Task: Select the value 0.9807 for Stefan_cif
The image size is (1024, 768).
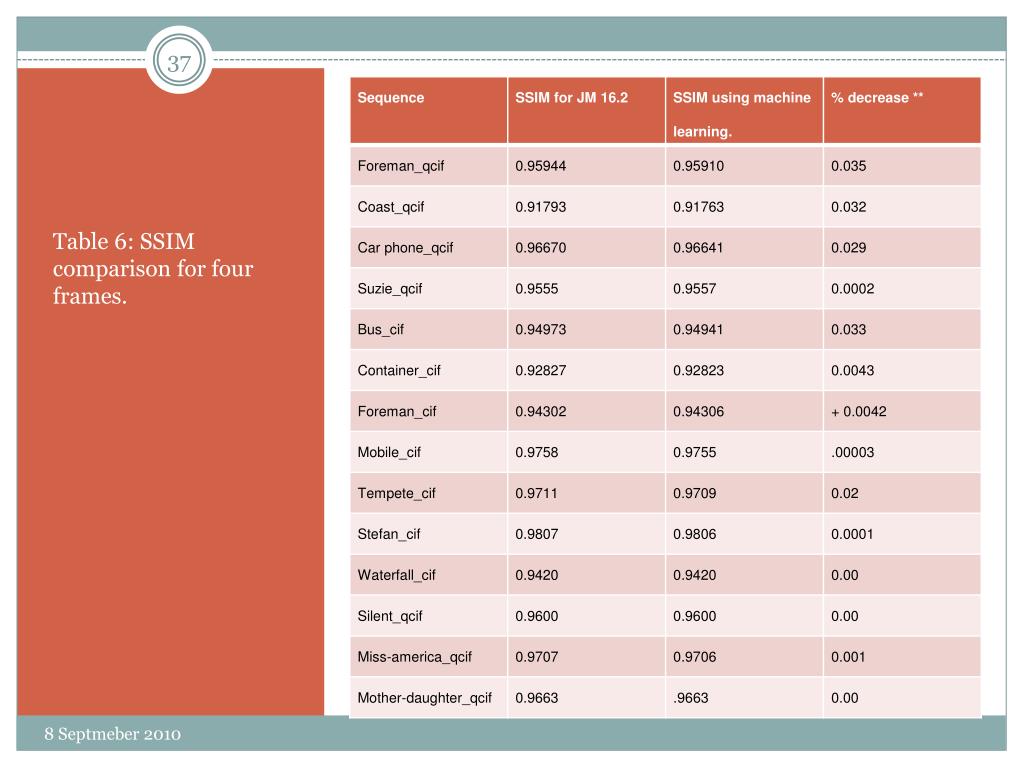Action: pyautogui.click(x=537, y=534)
